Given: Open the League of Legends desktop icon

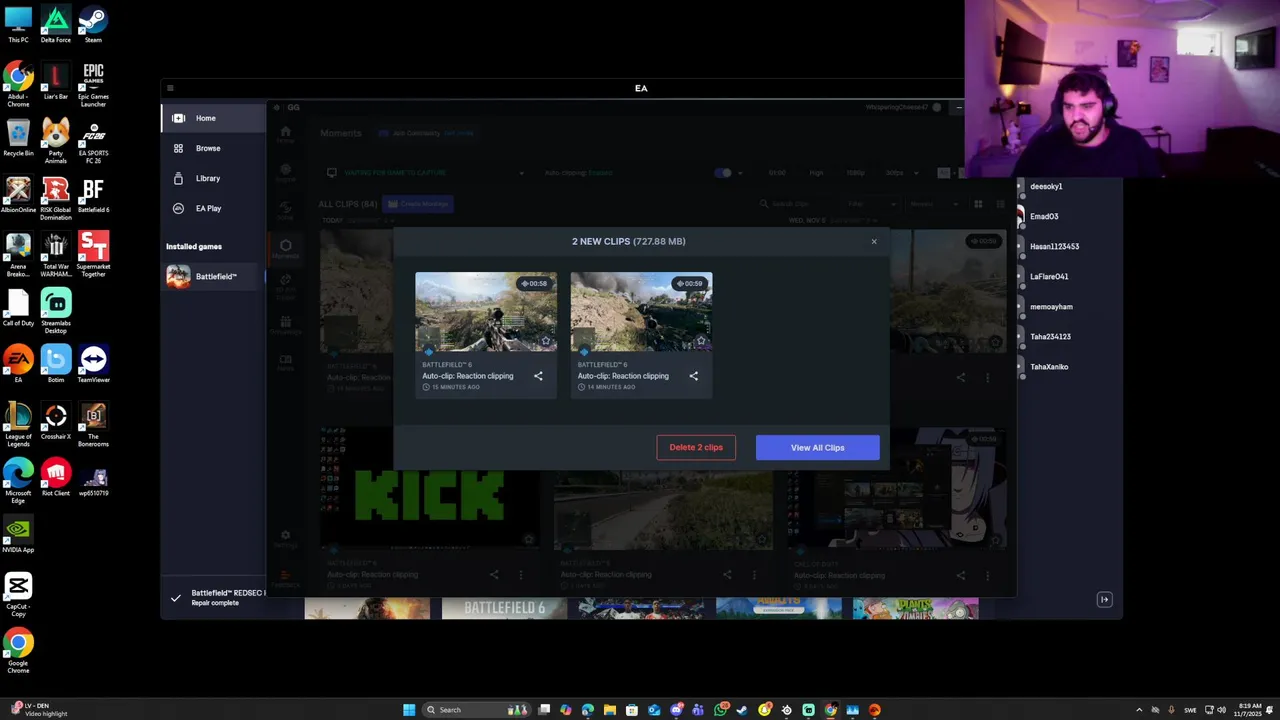Looking at the screenshot, I should click(18, 425).
